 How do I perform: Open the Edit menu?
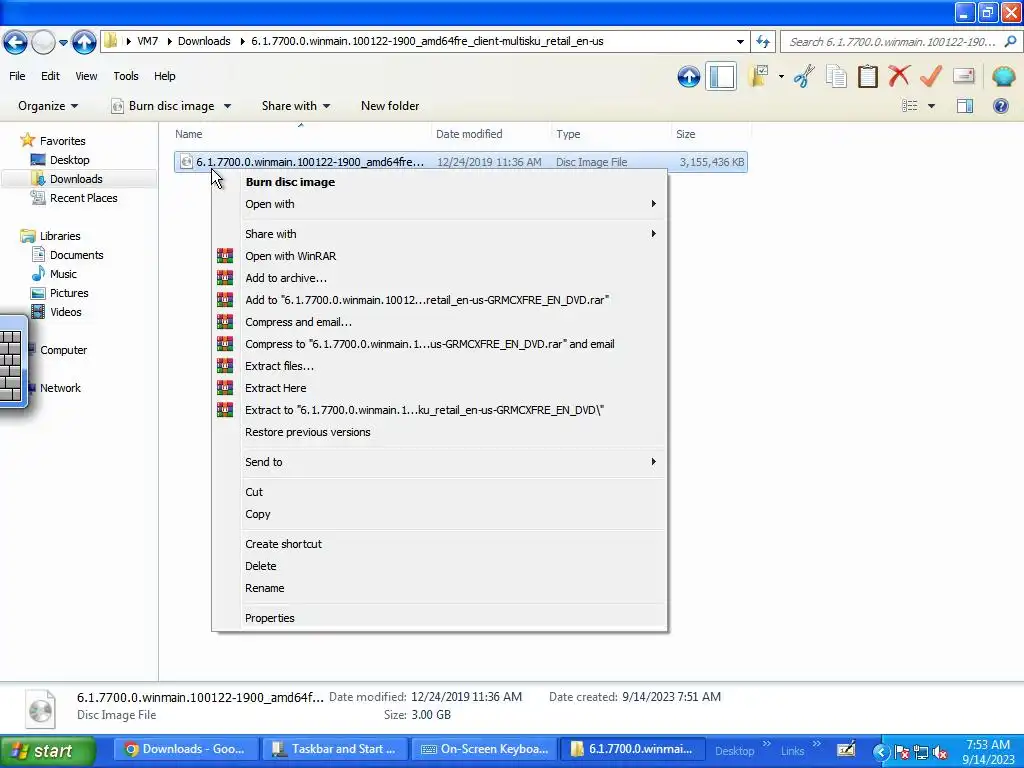[50, 76]
